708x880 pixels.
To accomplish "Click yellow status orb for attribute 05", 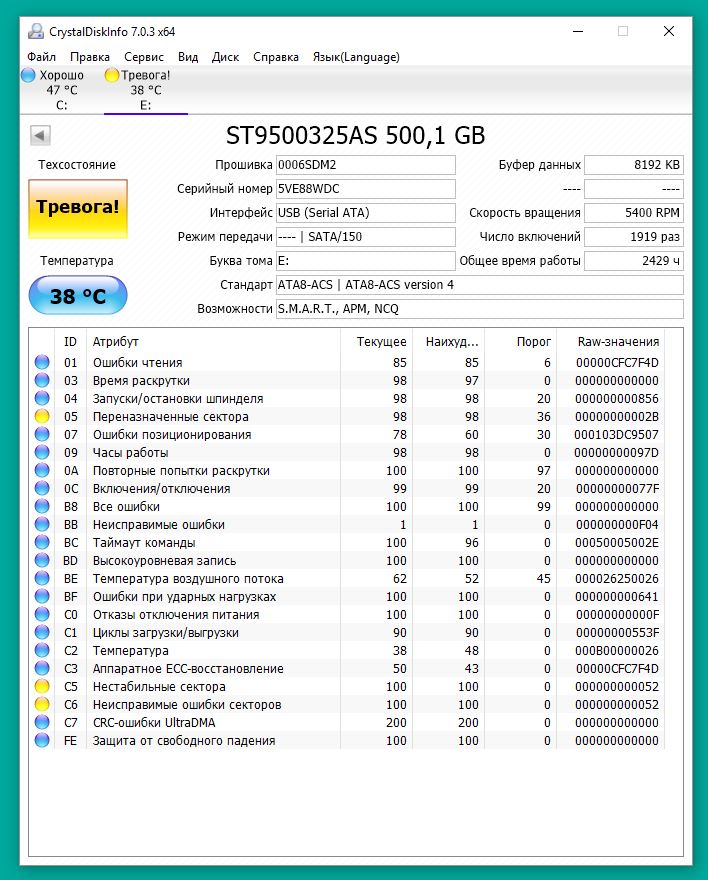I will (x=42, y=417).
